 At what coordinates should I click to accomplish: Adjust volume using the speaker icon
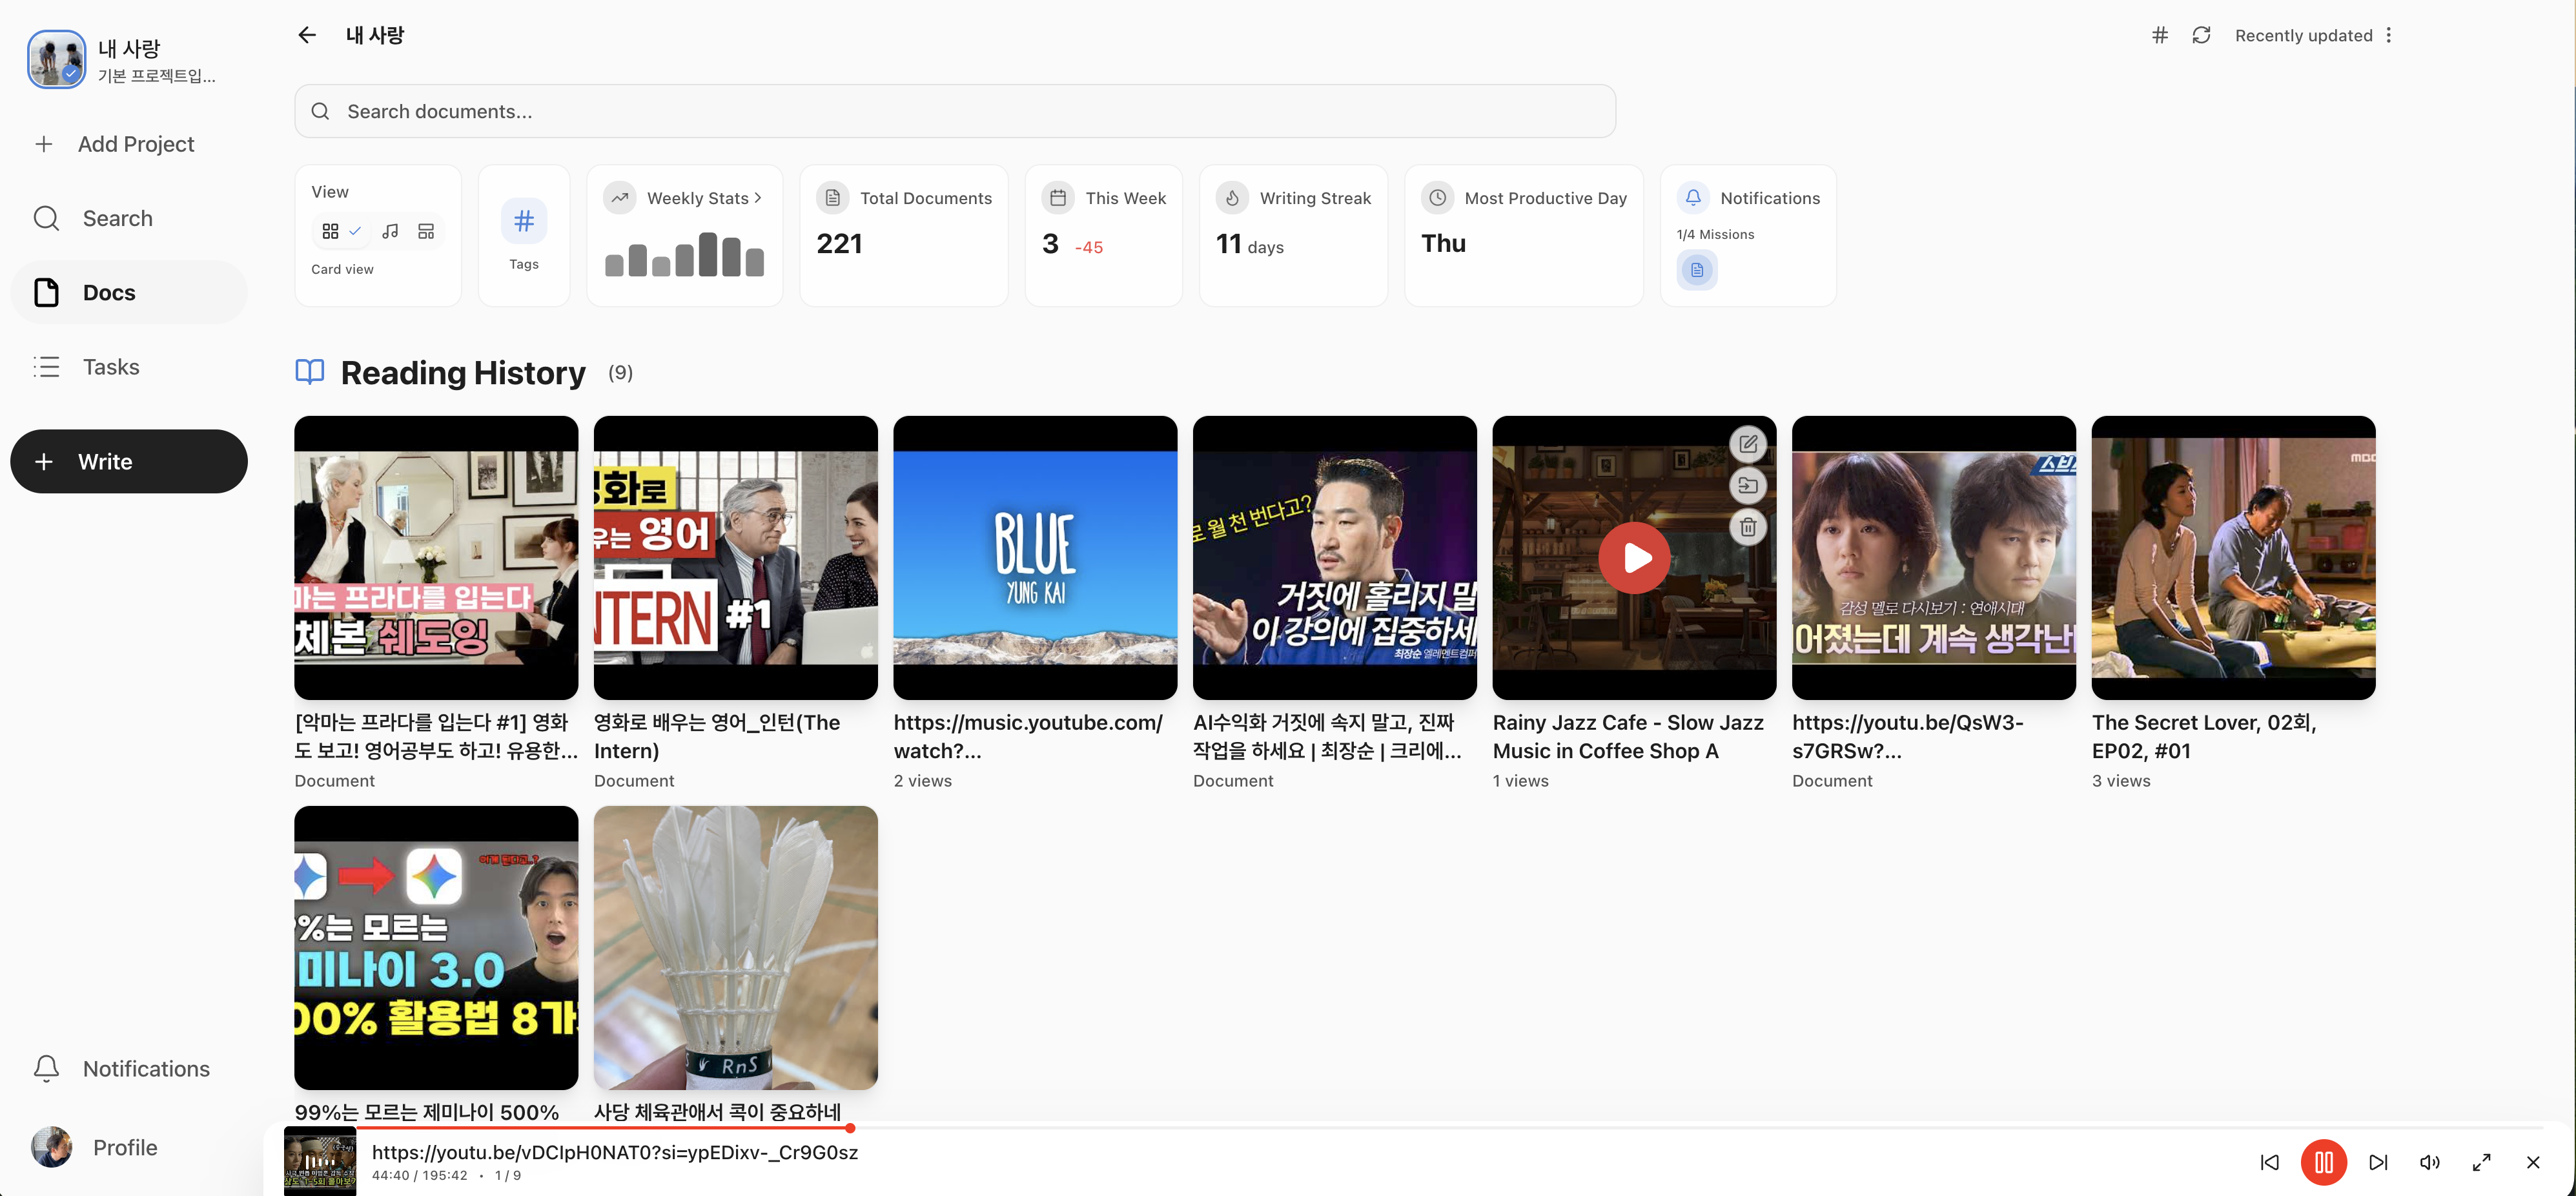click(2430, 1162)
